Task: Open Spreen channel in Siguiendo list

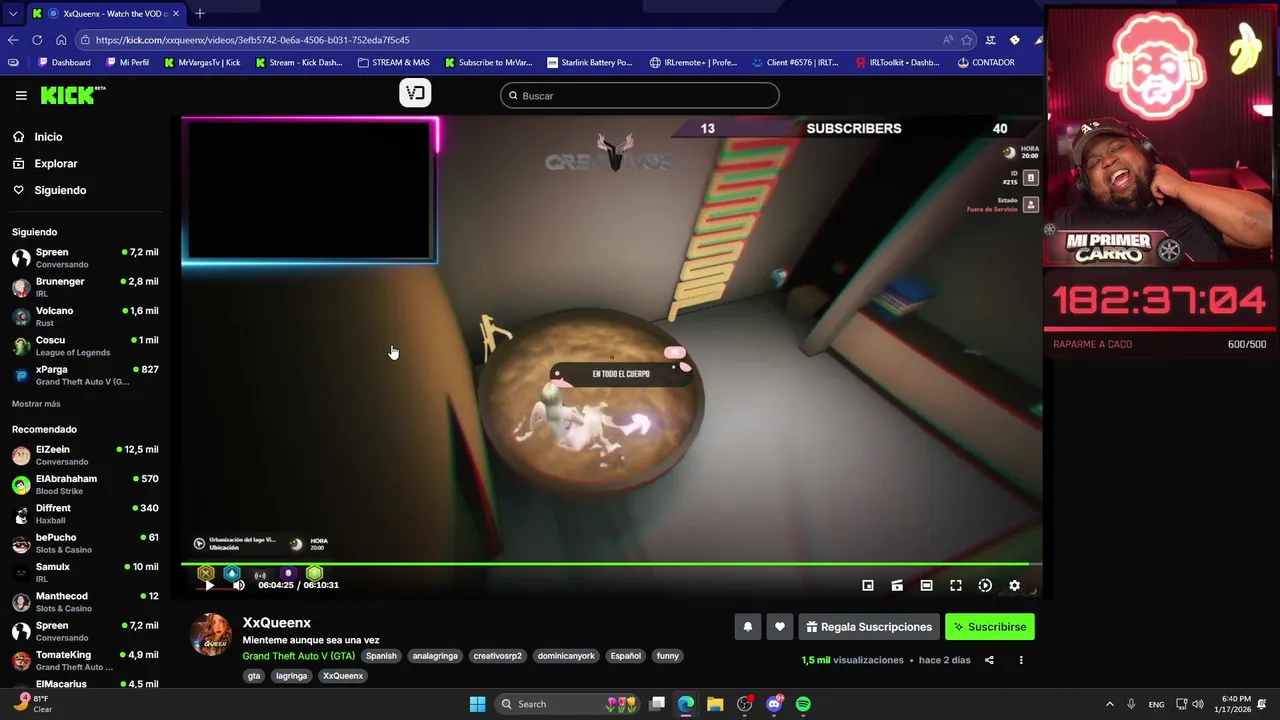Action: click(x=85, y=258)
